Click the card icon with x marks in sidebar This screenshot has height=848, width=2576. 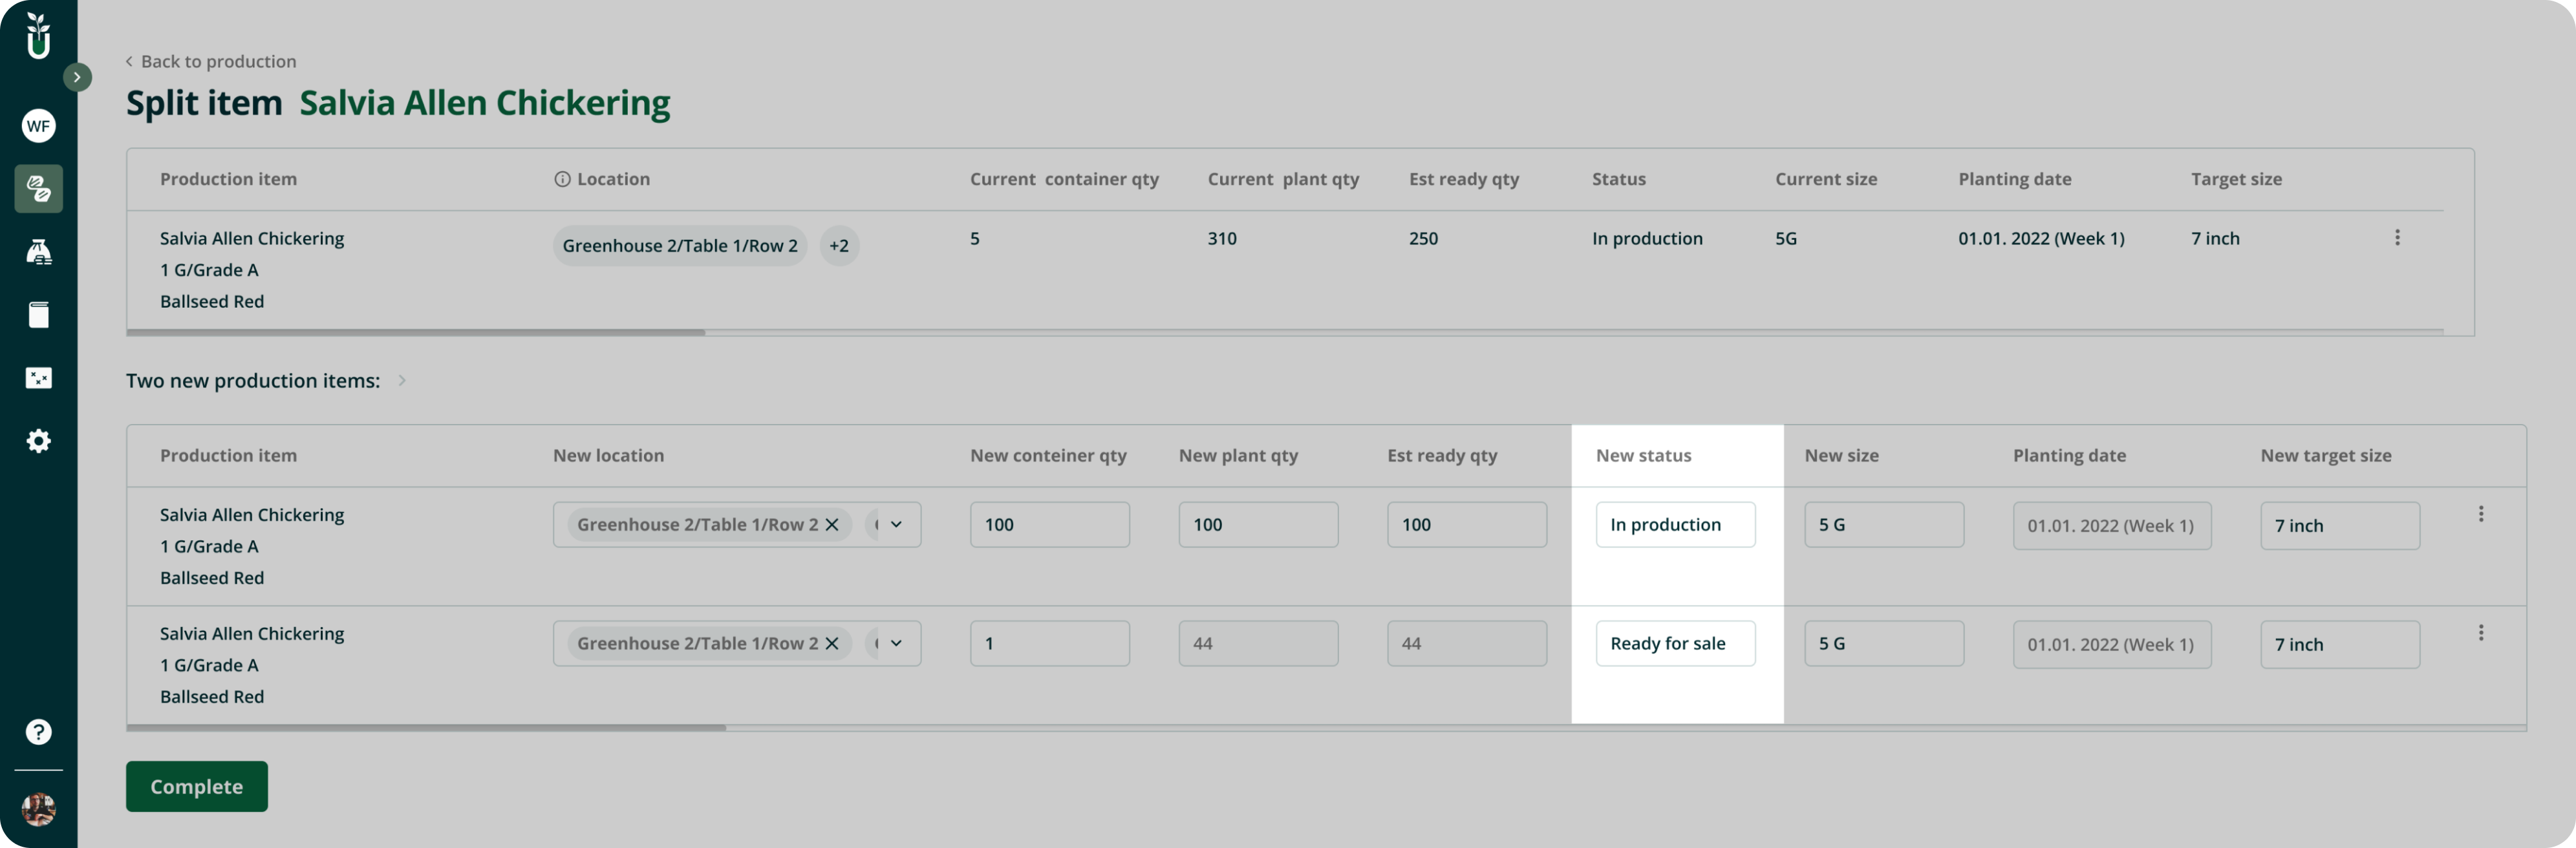tap(38, 377)
